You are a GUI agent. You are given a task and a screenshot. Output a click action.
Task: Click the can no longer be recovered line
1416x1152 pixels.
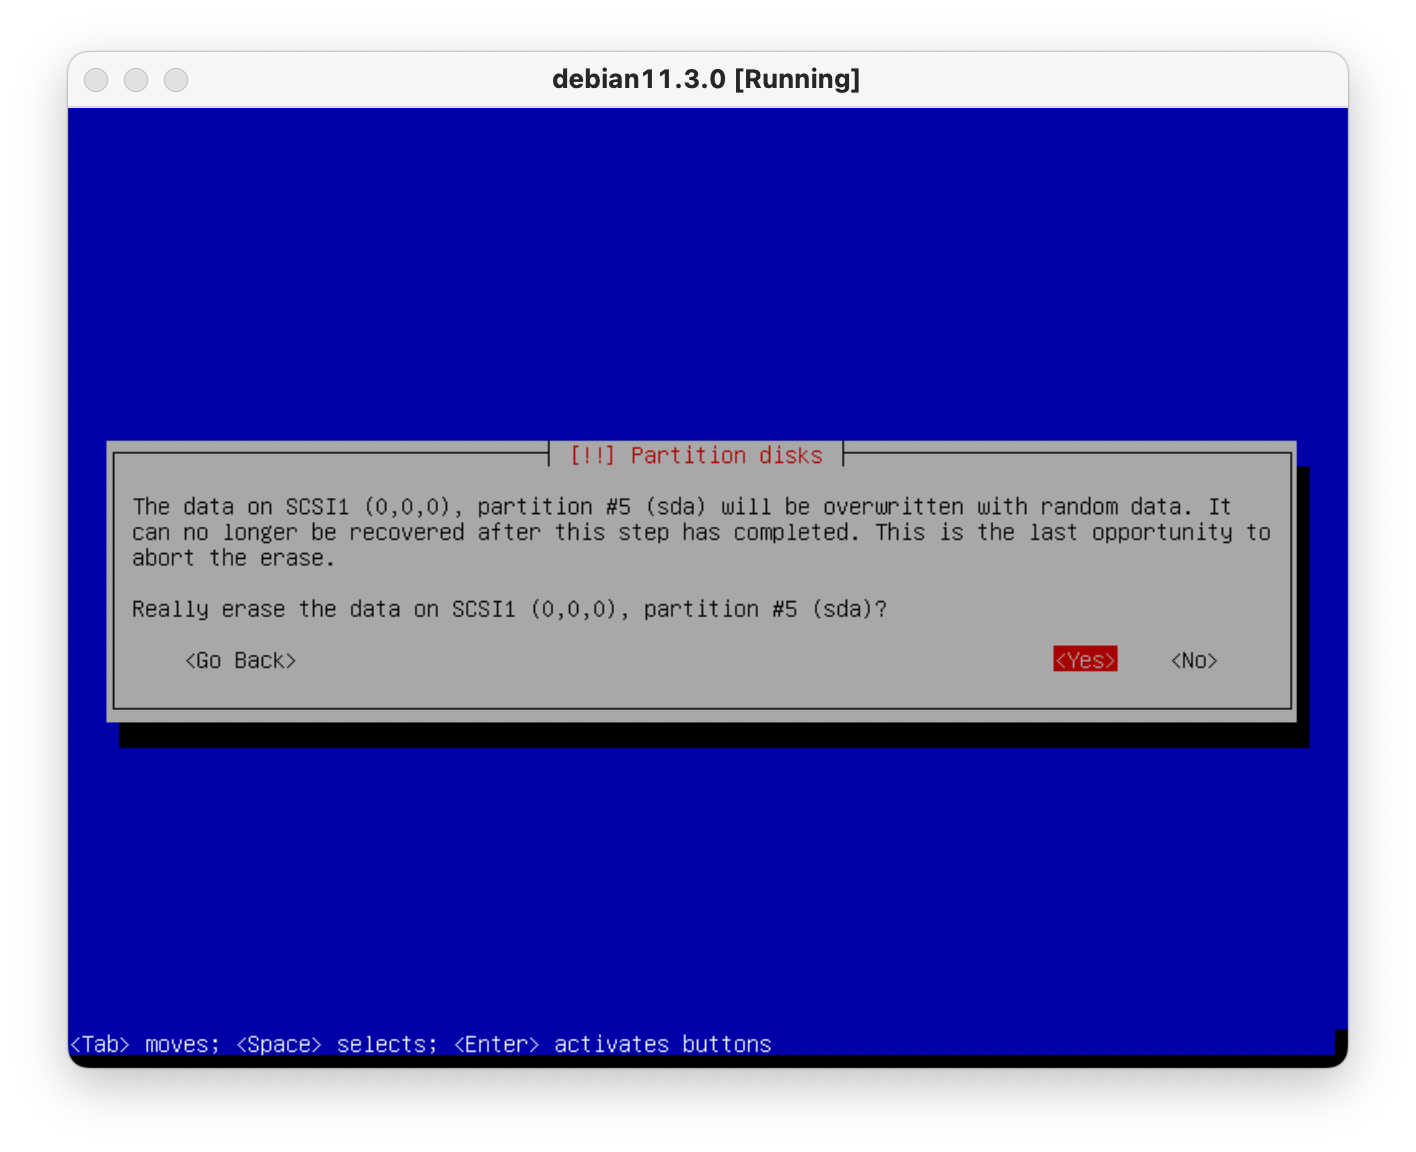point(700,533)
